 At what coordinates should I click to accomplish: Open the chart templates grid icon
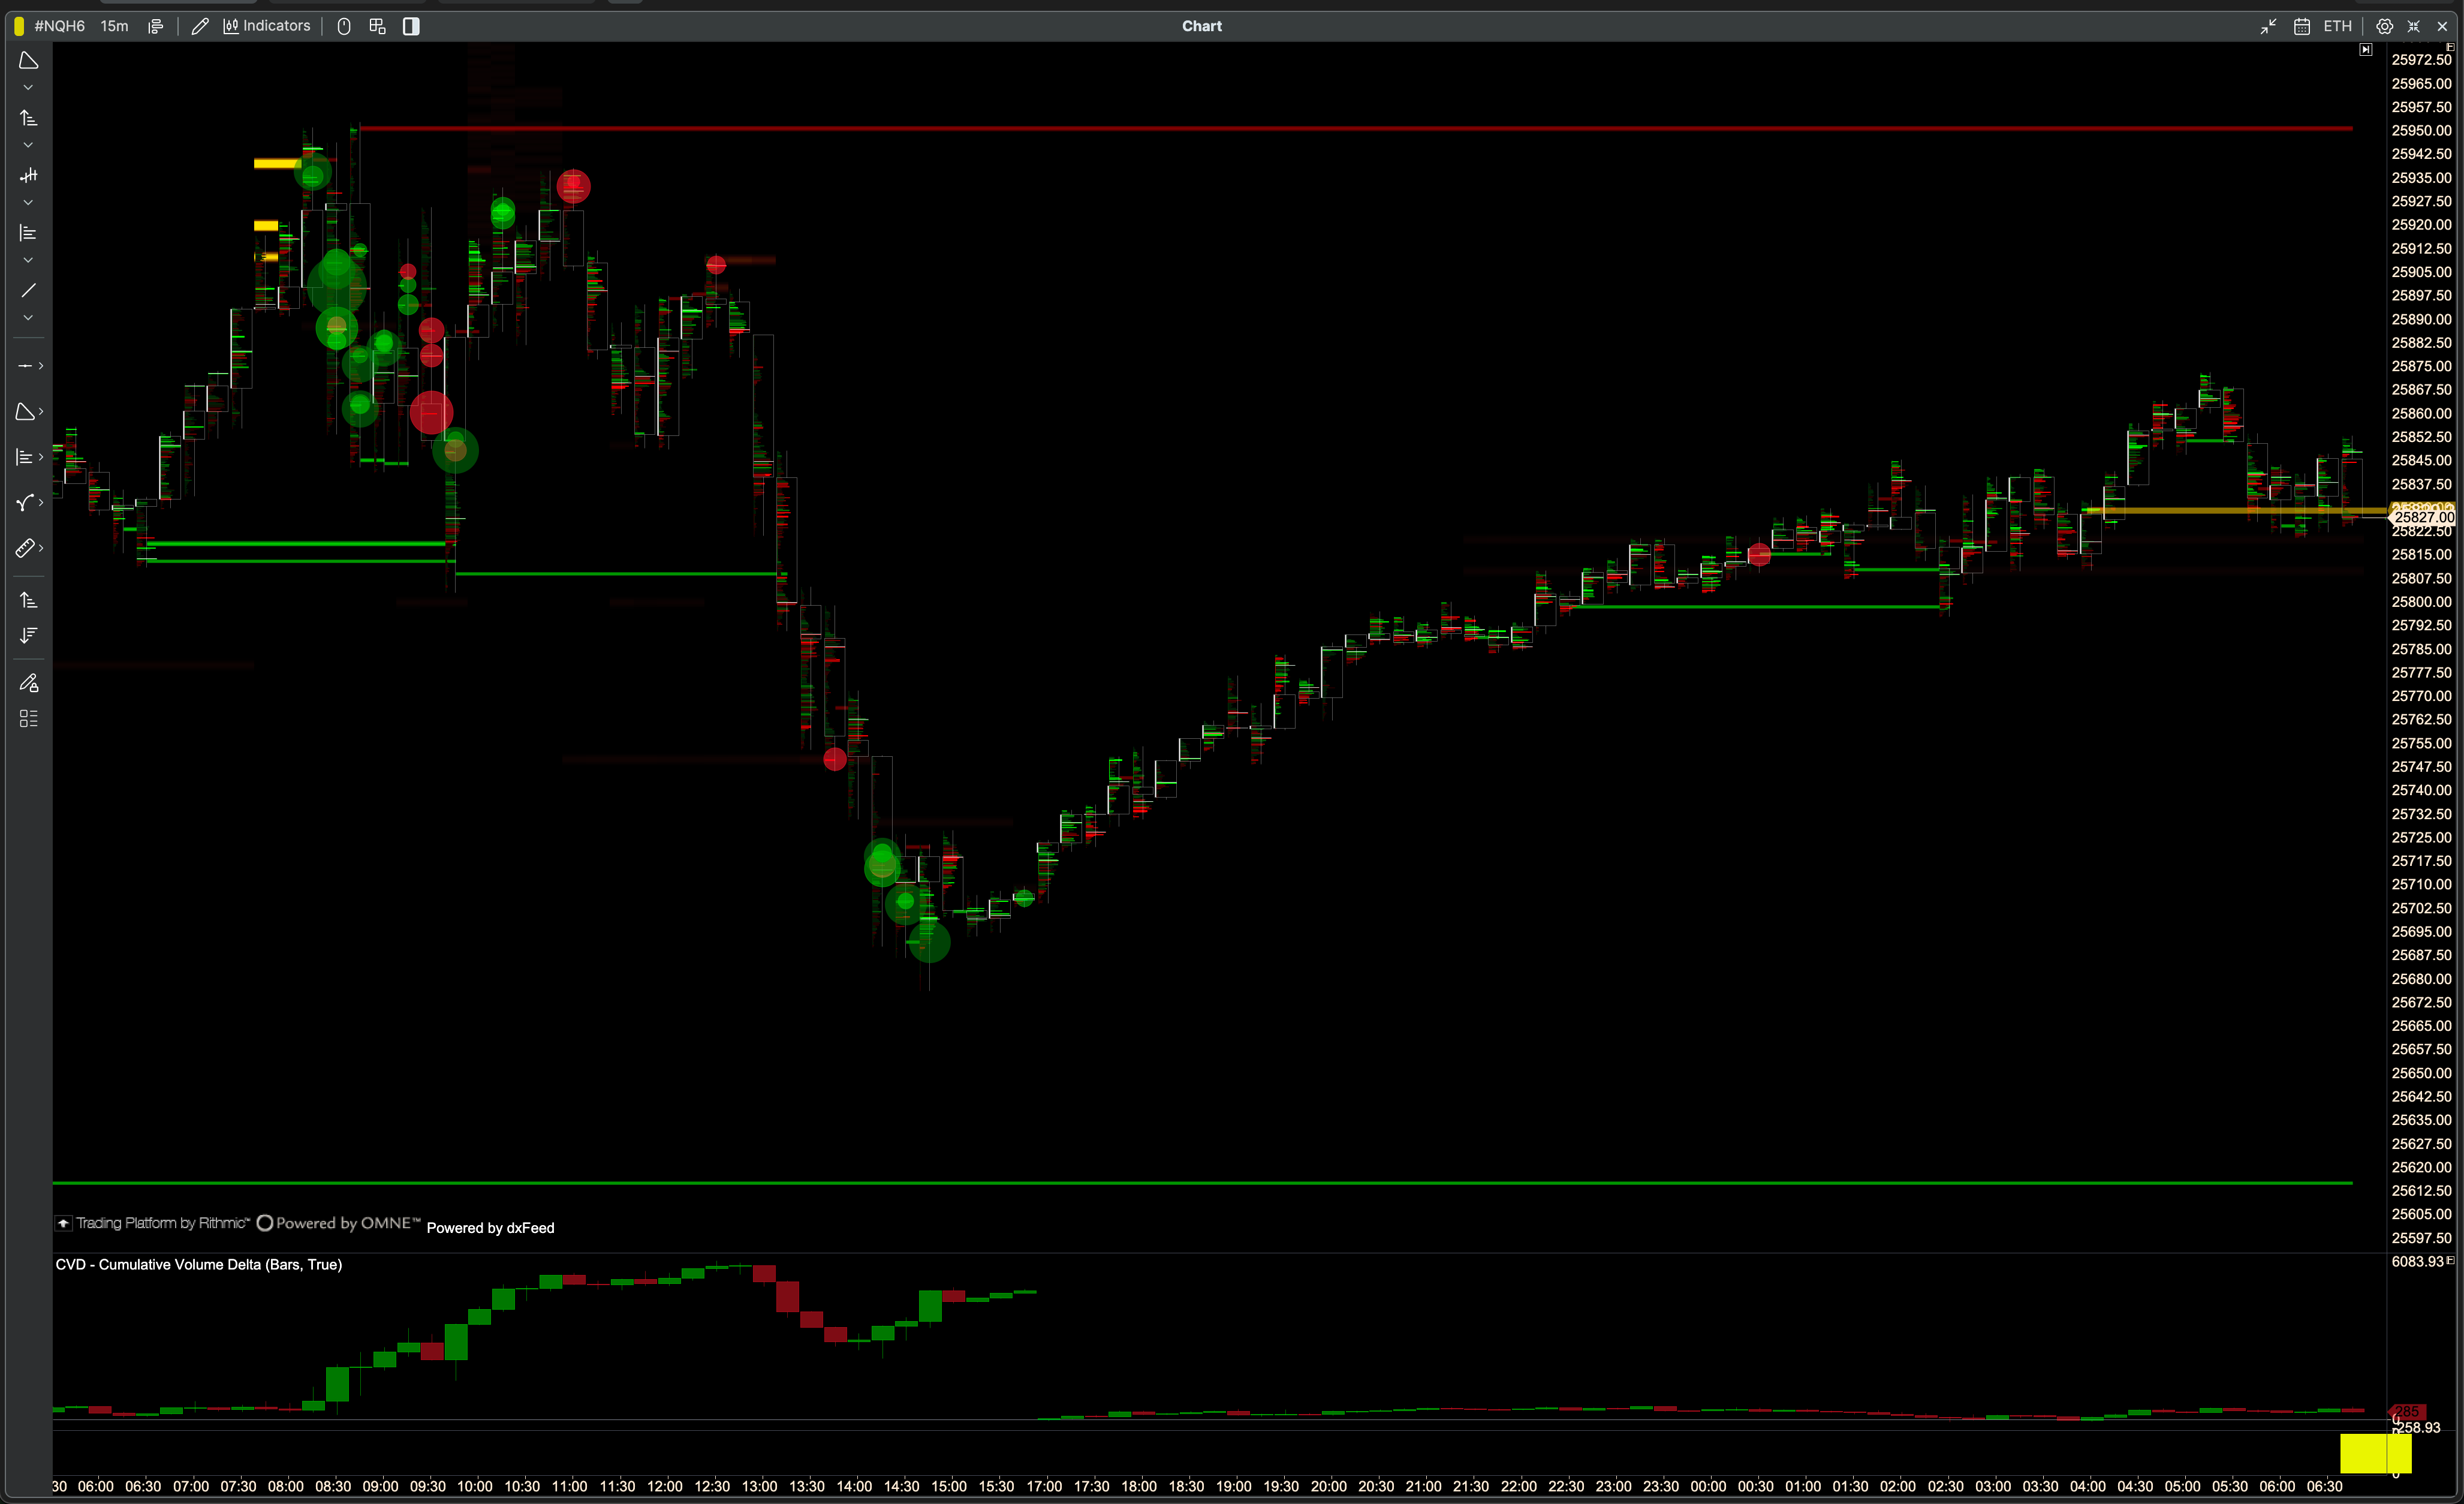click(x=377, y=26)
